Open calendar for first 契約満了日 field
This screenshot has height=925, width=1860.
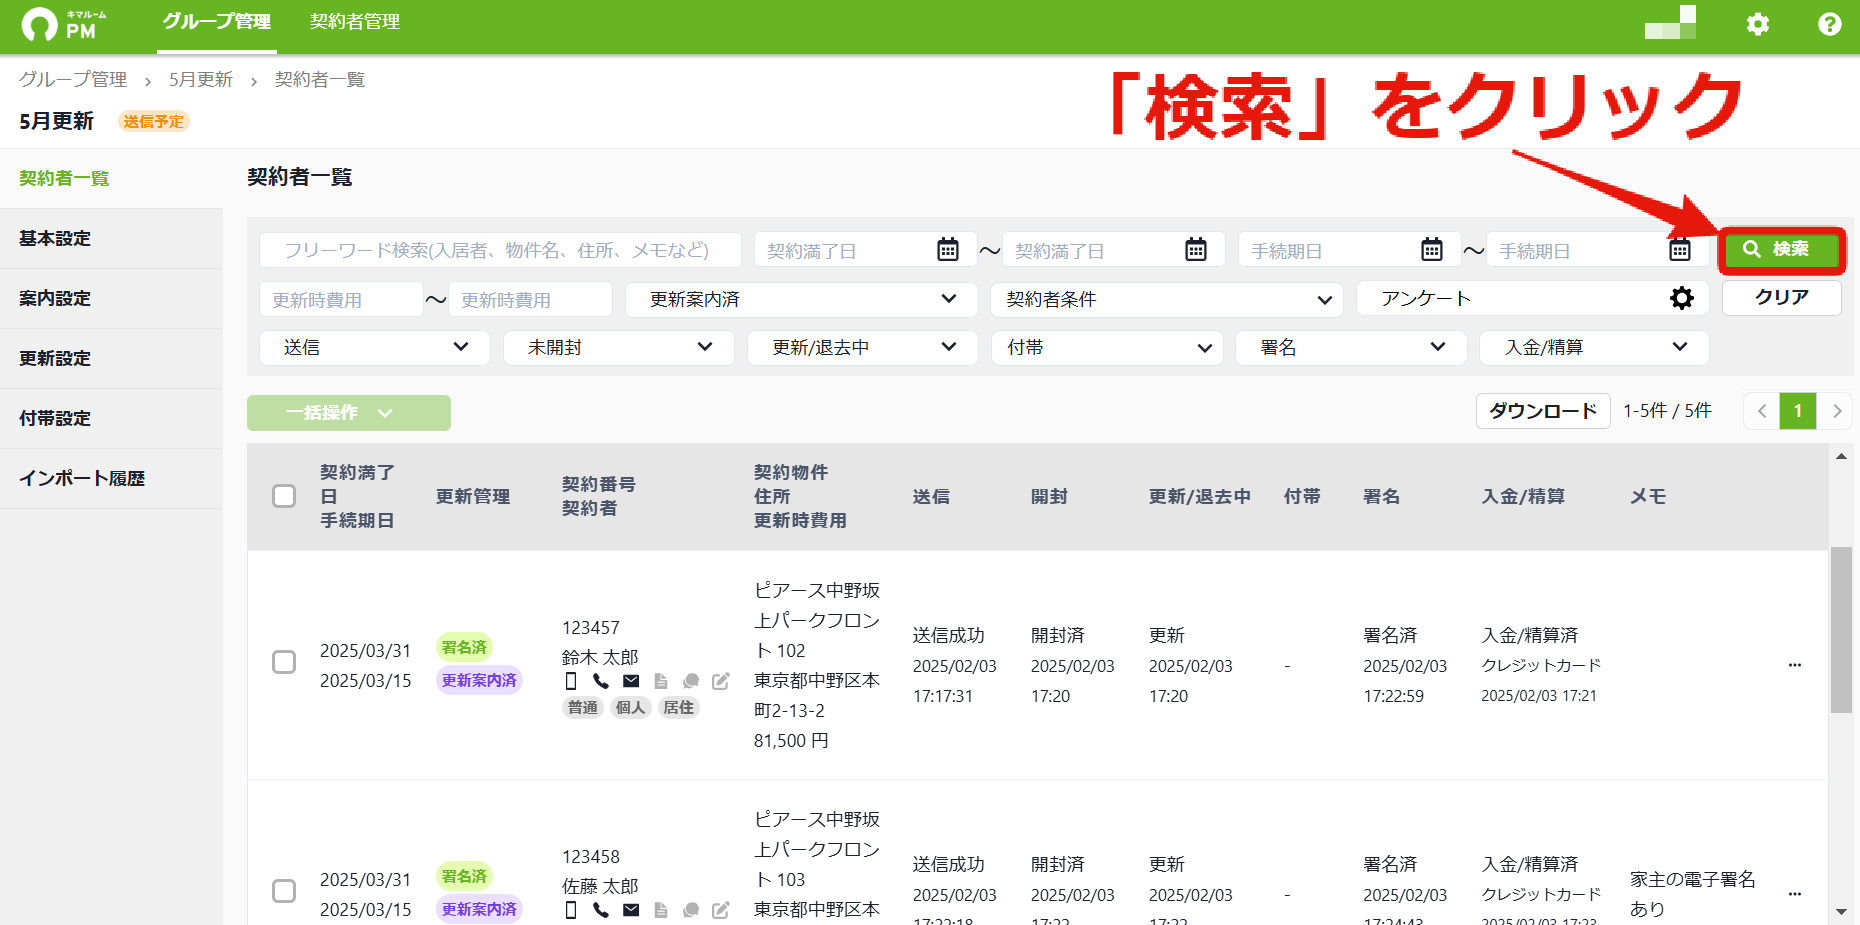[x=948, y=250]
